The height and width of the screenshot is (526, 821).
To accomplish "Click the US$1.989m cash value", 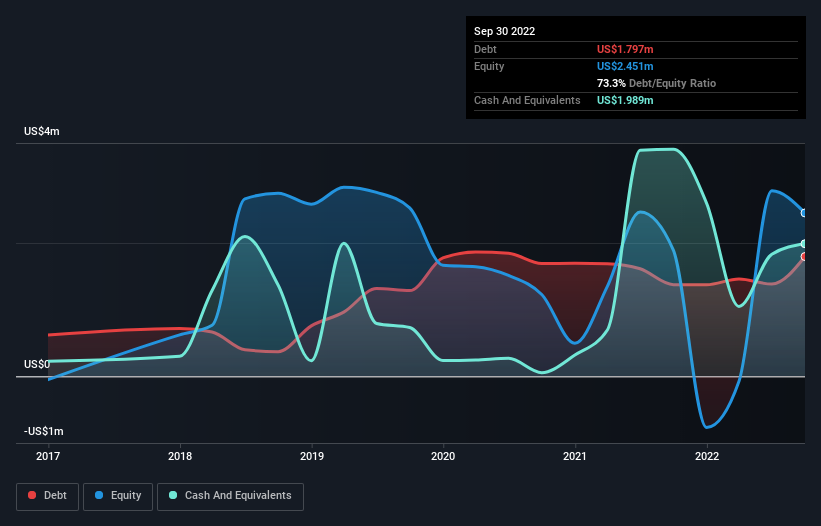I will pos(625,100).
